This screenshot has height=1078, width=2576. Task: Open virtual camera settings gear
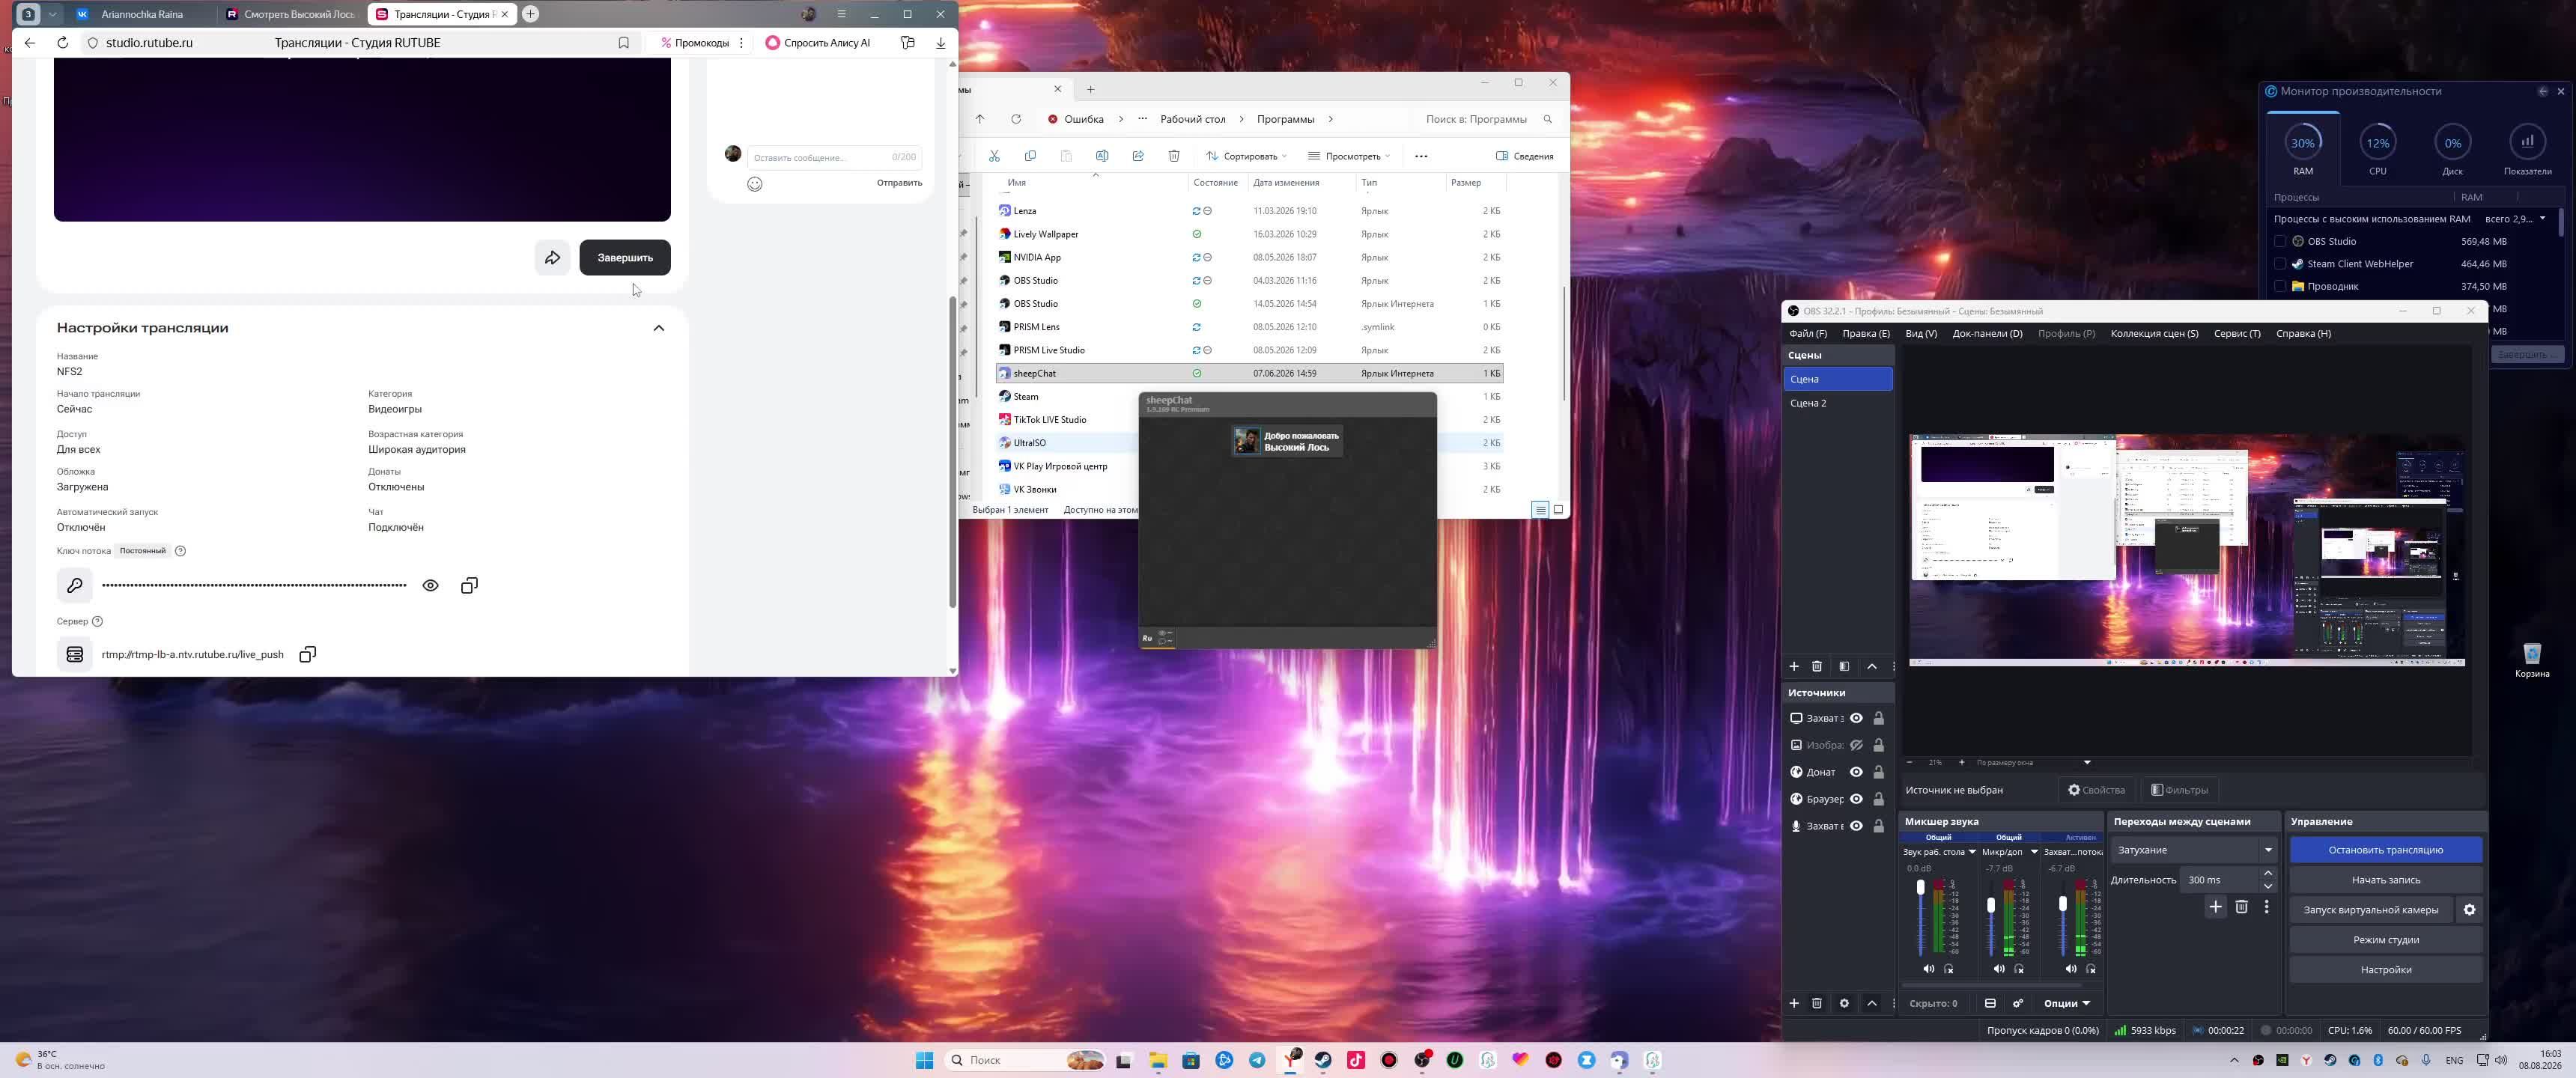(x=2469, y=910)
